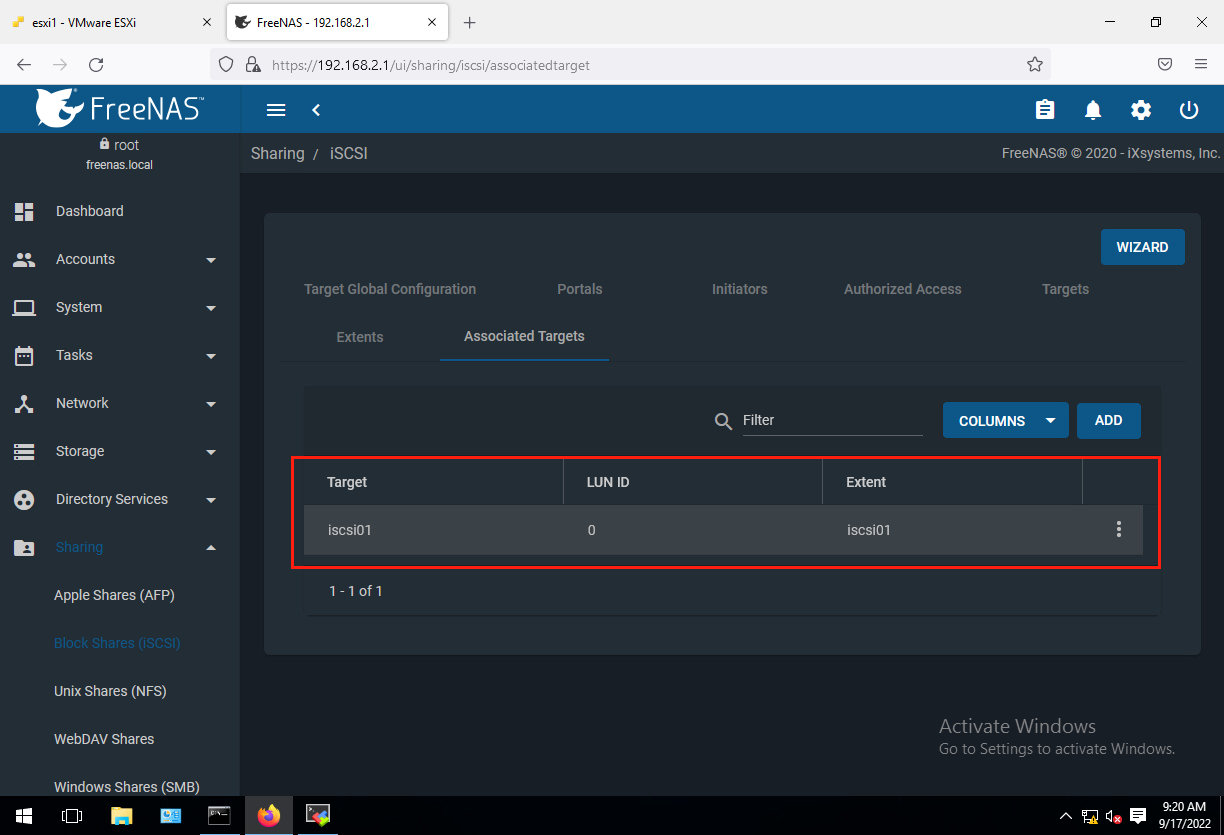Open the iscsi01 row options menu
1224x835 pixels.
pyautogui.click(x=1119, y=529)
